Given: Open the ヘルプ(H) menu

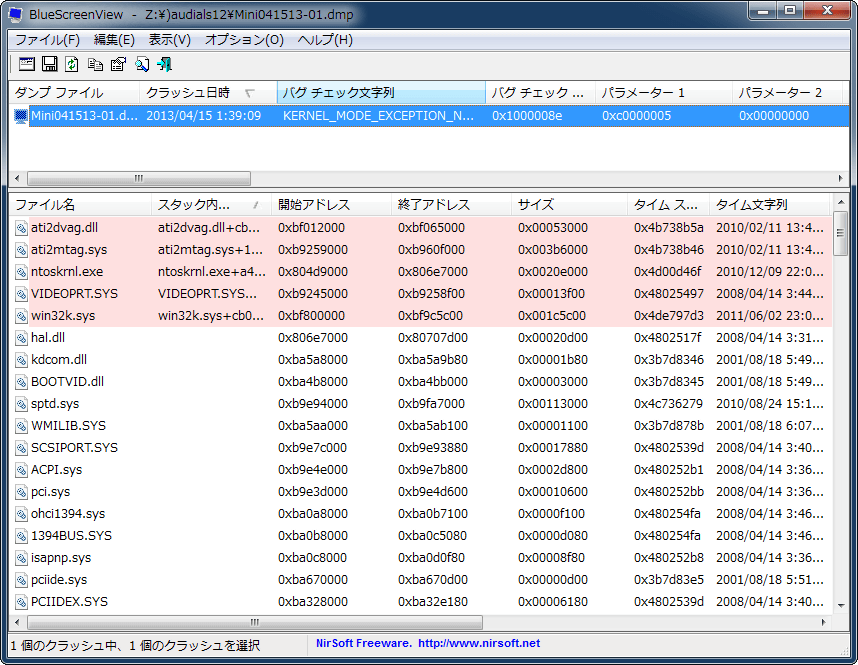Looking at the screenshot, I should tap(326, 40).
